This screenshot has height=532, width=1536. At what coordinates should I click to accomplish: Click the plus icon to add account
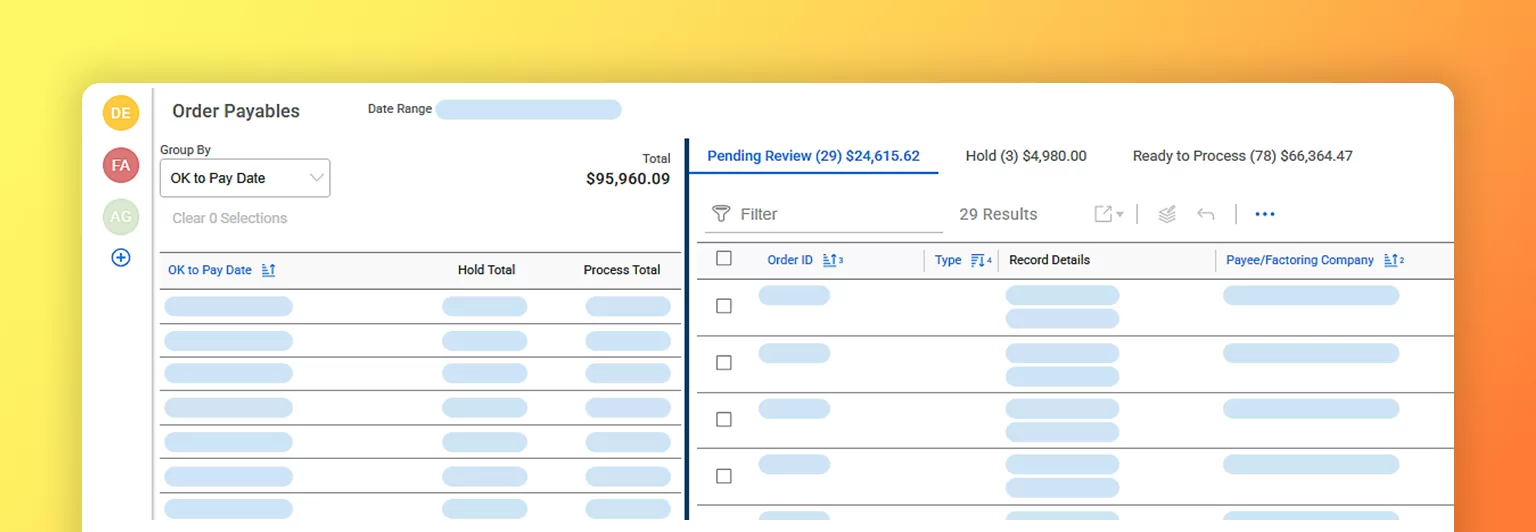click(x=121, y=258)
